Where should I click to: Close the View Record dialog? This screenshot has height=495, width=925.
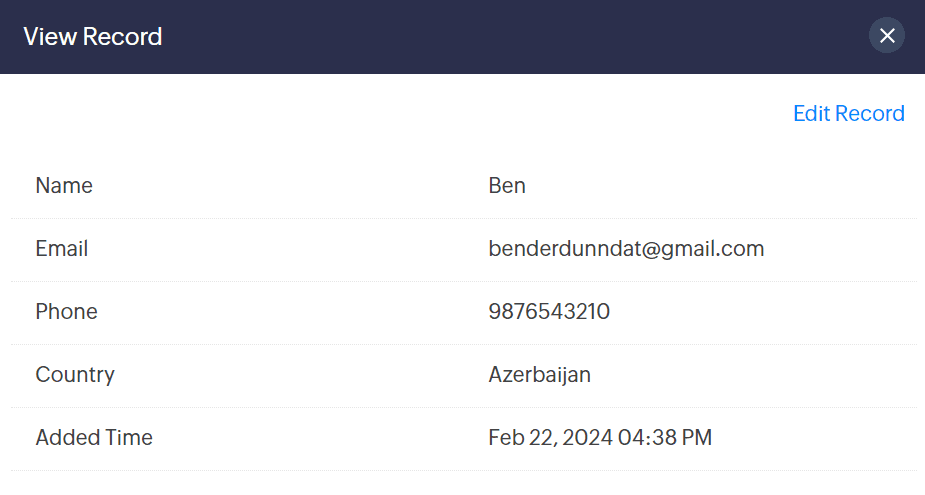[x=886, y=36]
